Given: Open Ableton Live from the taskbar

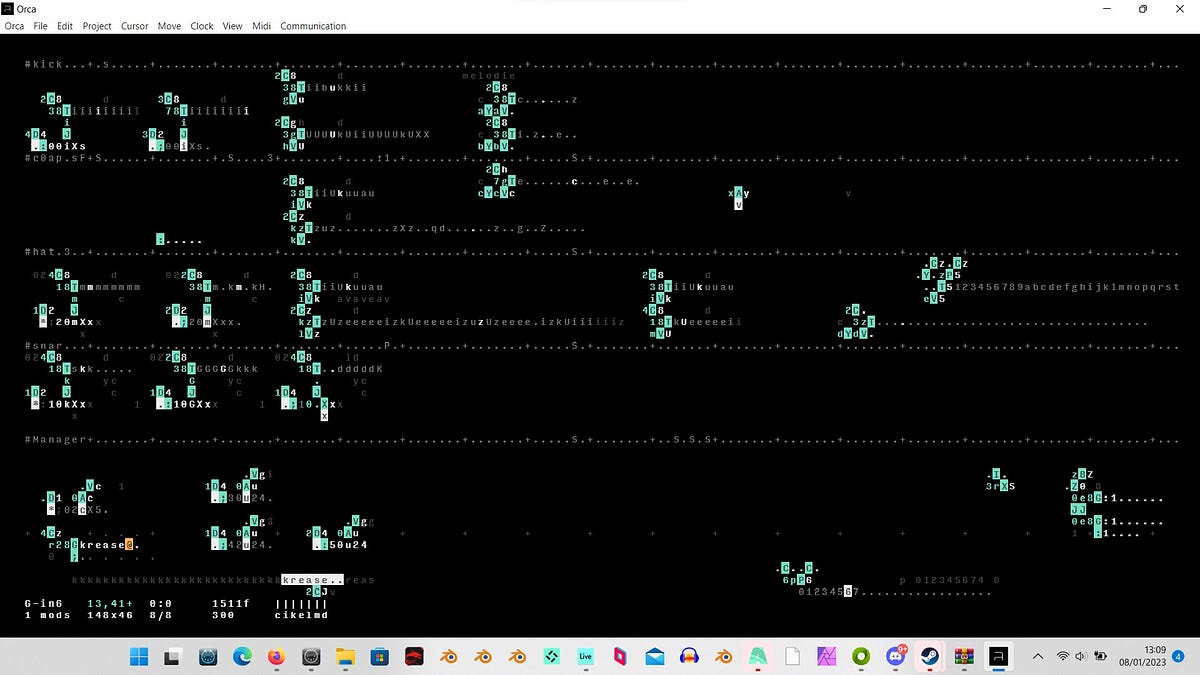Looking at the screenshot, I should [585, 657].
